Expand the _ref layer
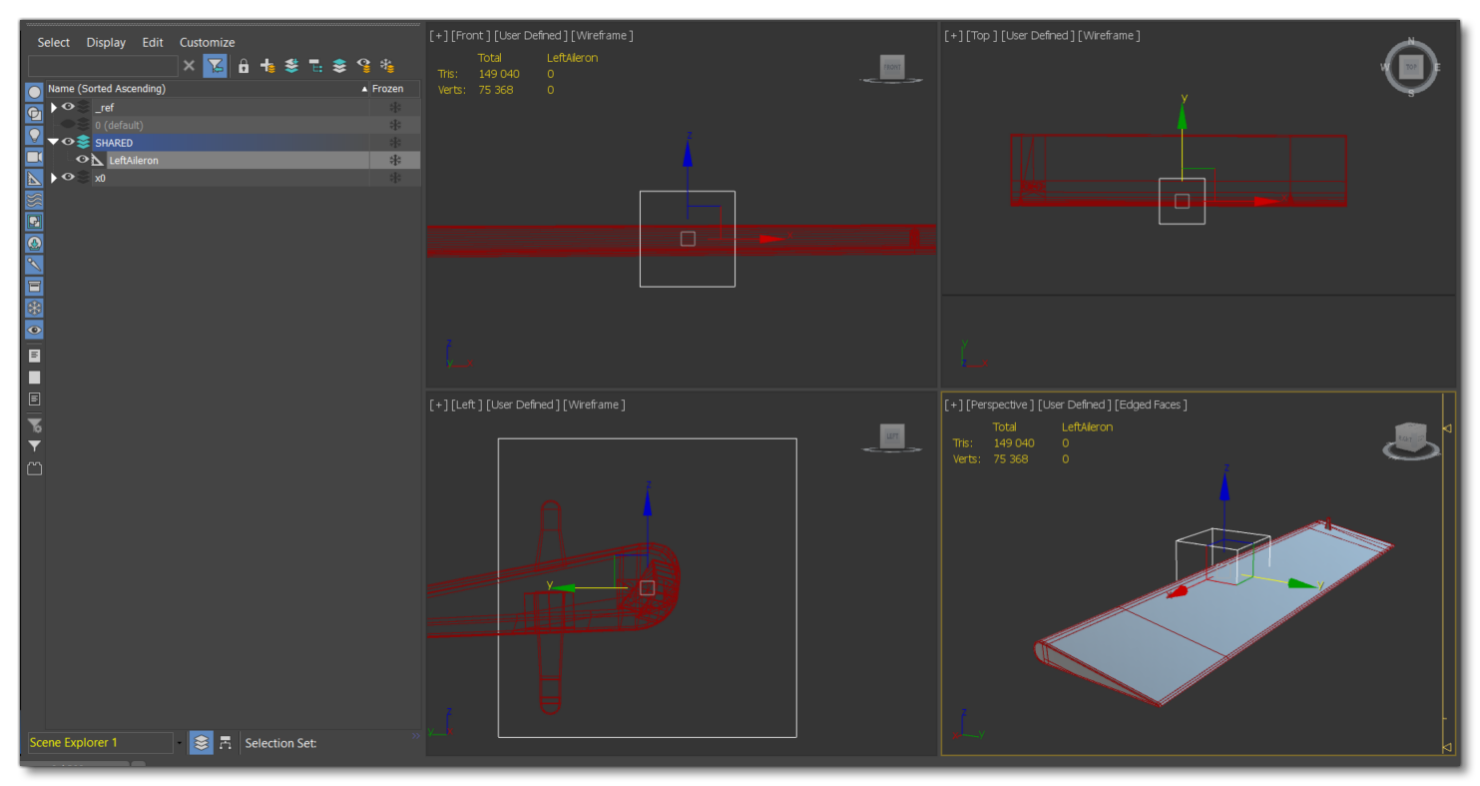 (x=54, y=107)
